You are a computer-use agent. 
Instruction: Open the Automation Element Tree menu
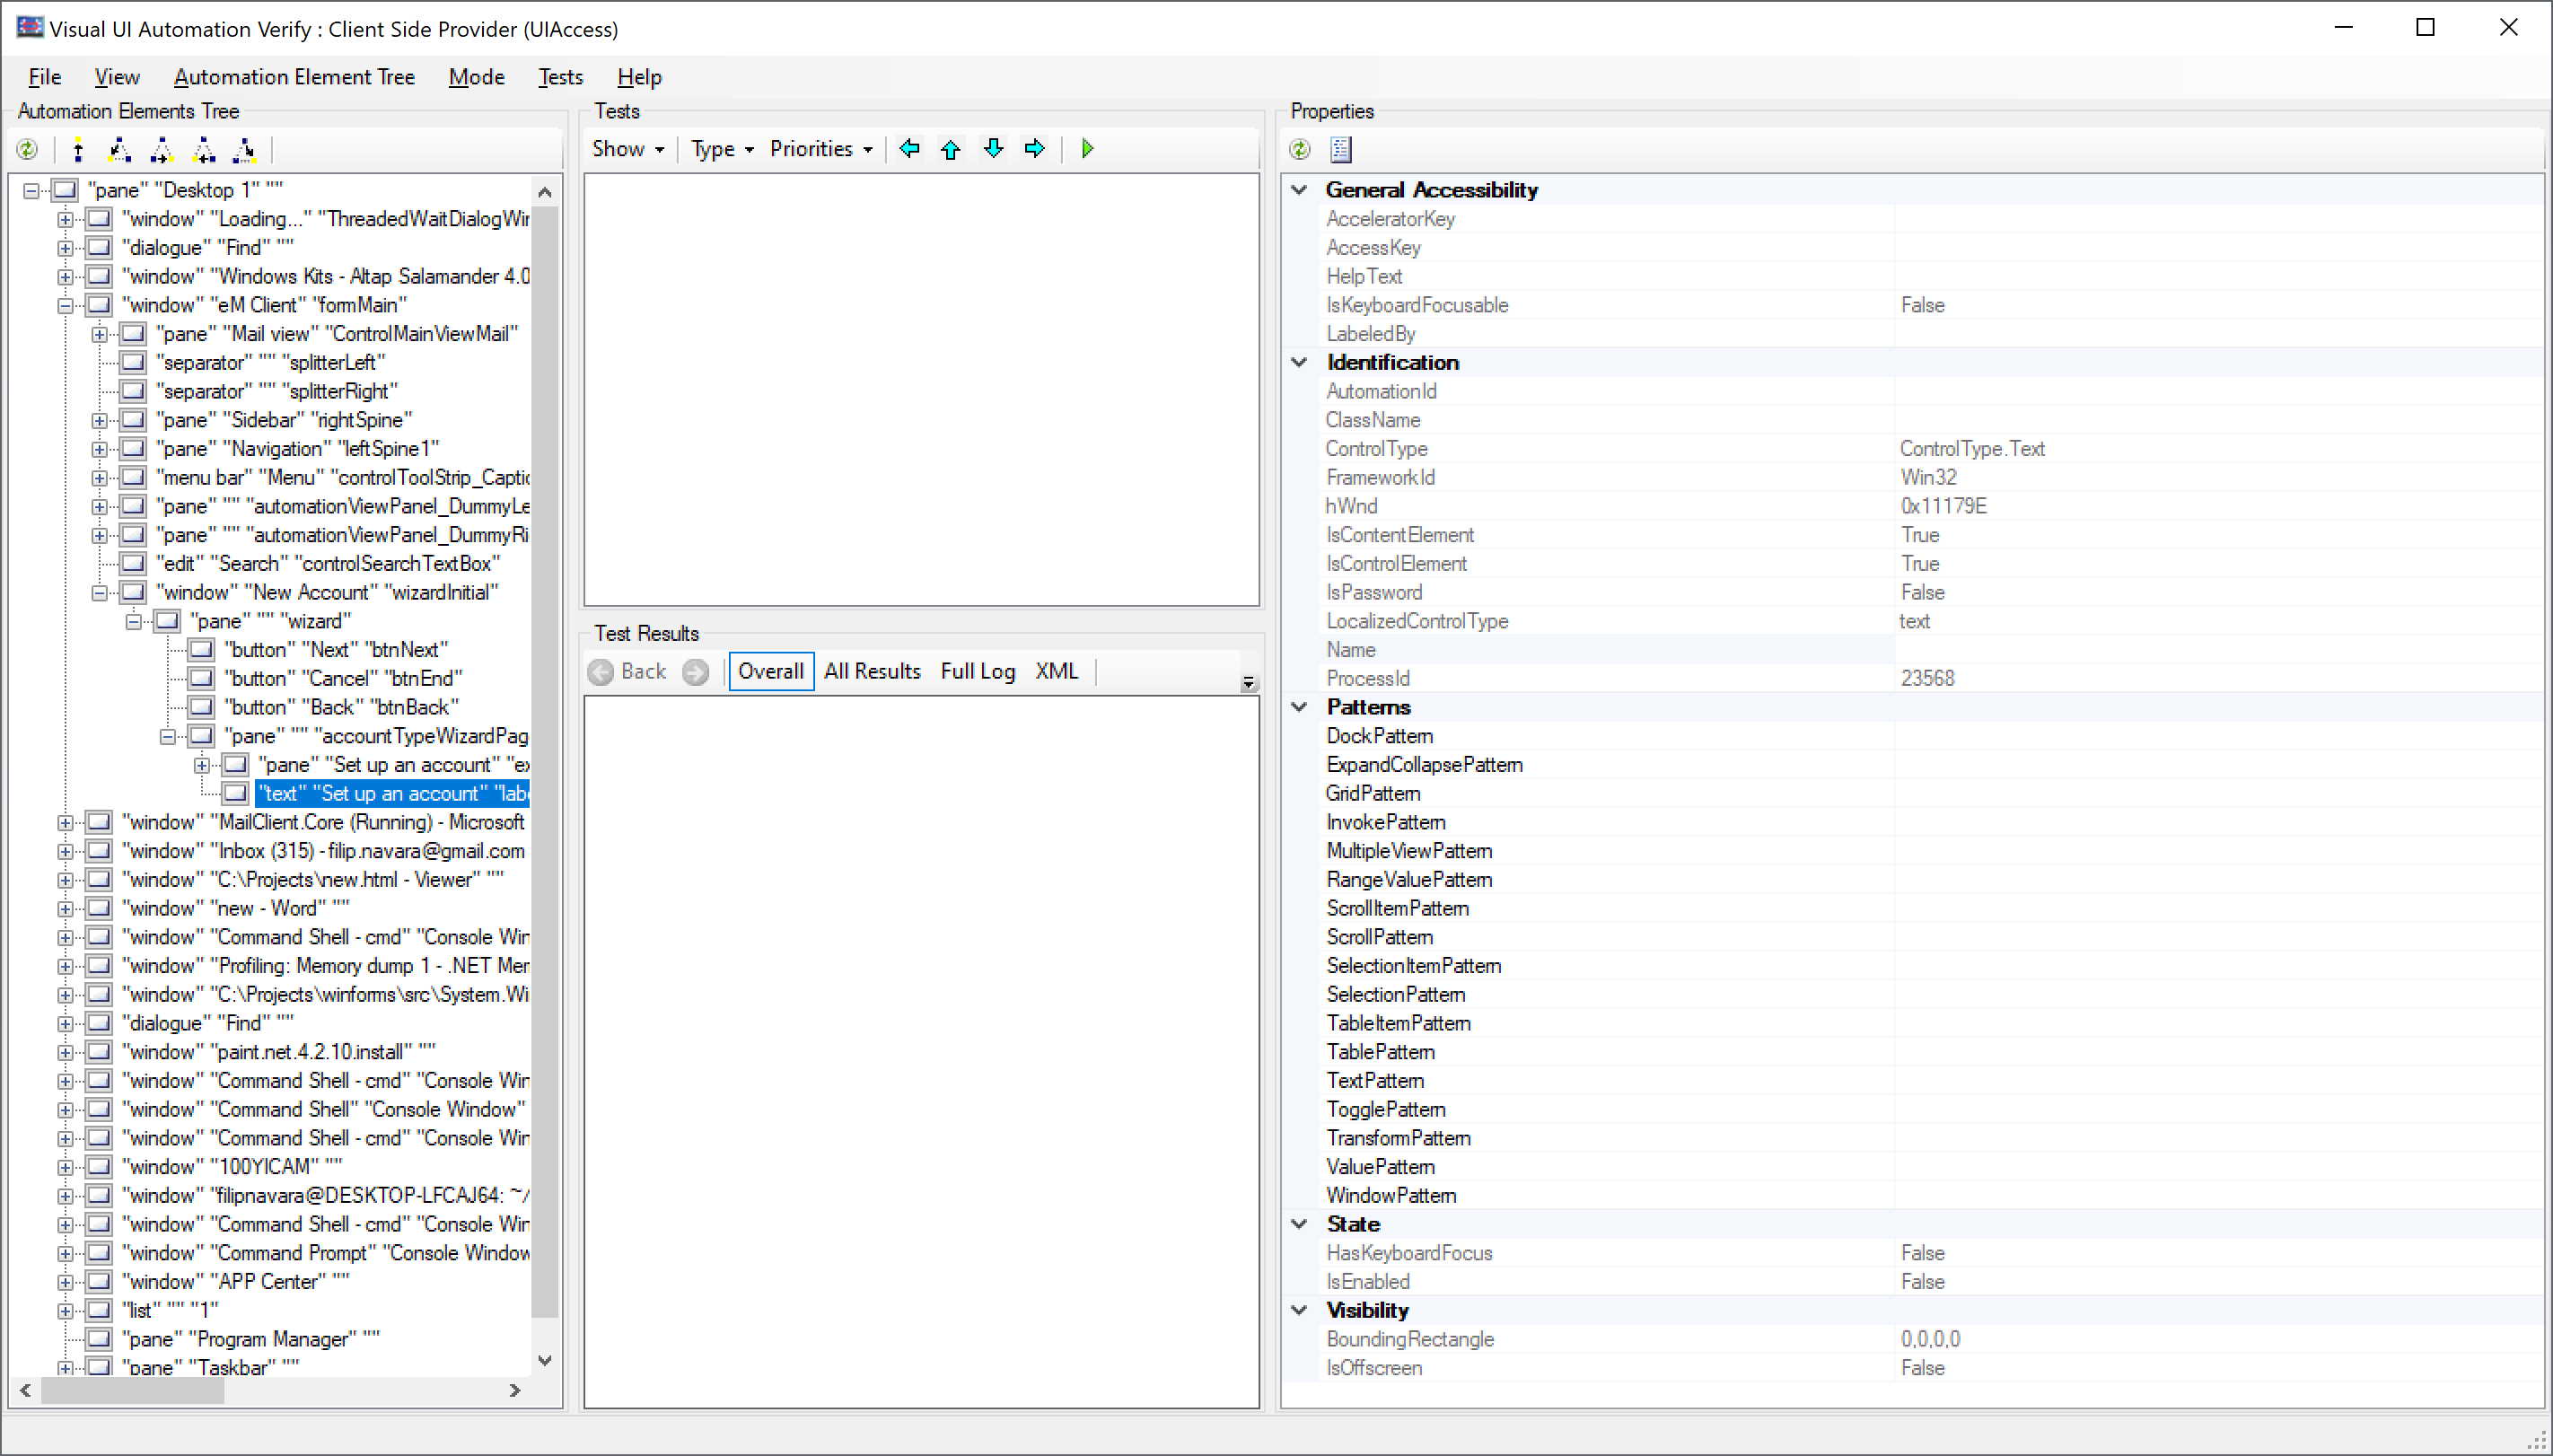pos(294,77)
